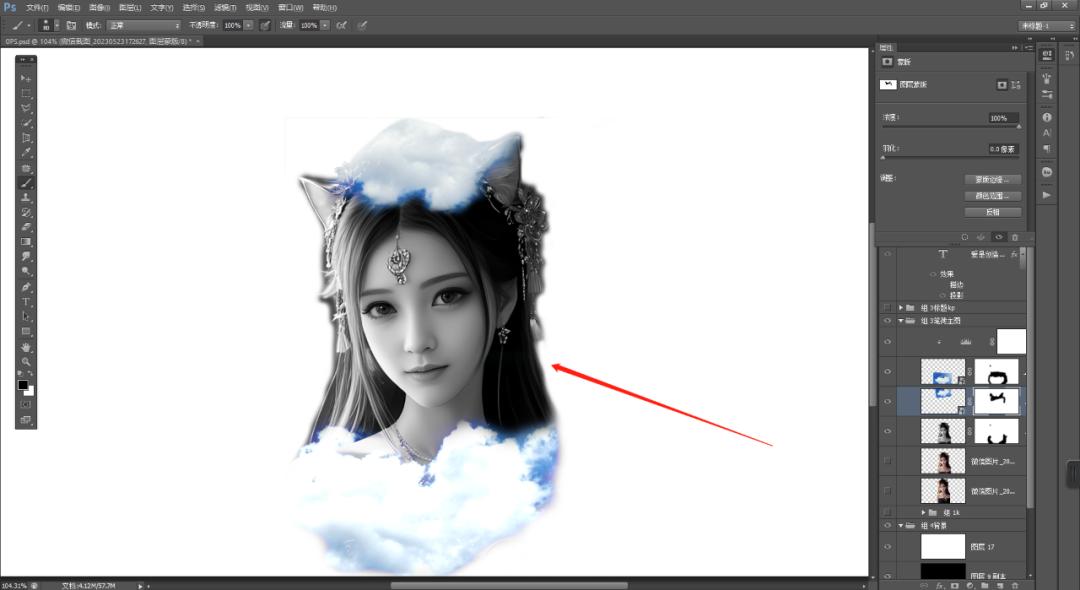Select the Move tool in the toolbox

click(x=26, y=78)
